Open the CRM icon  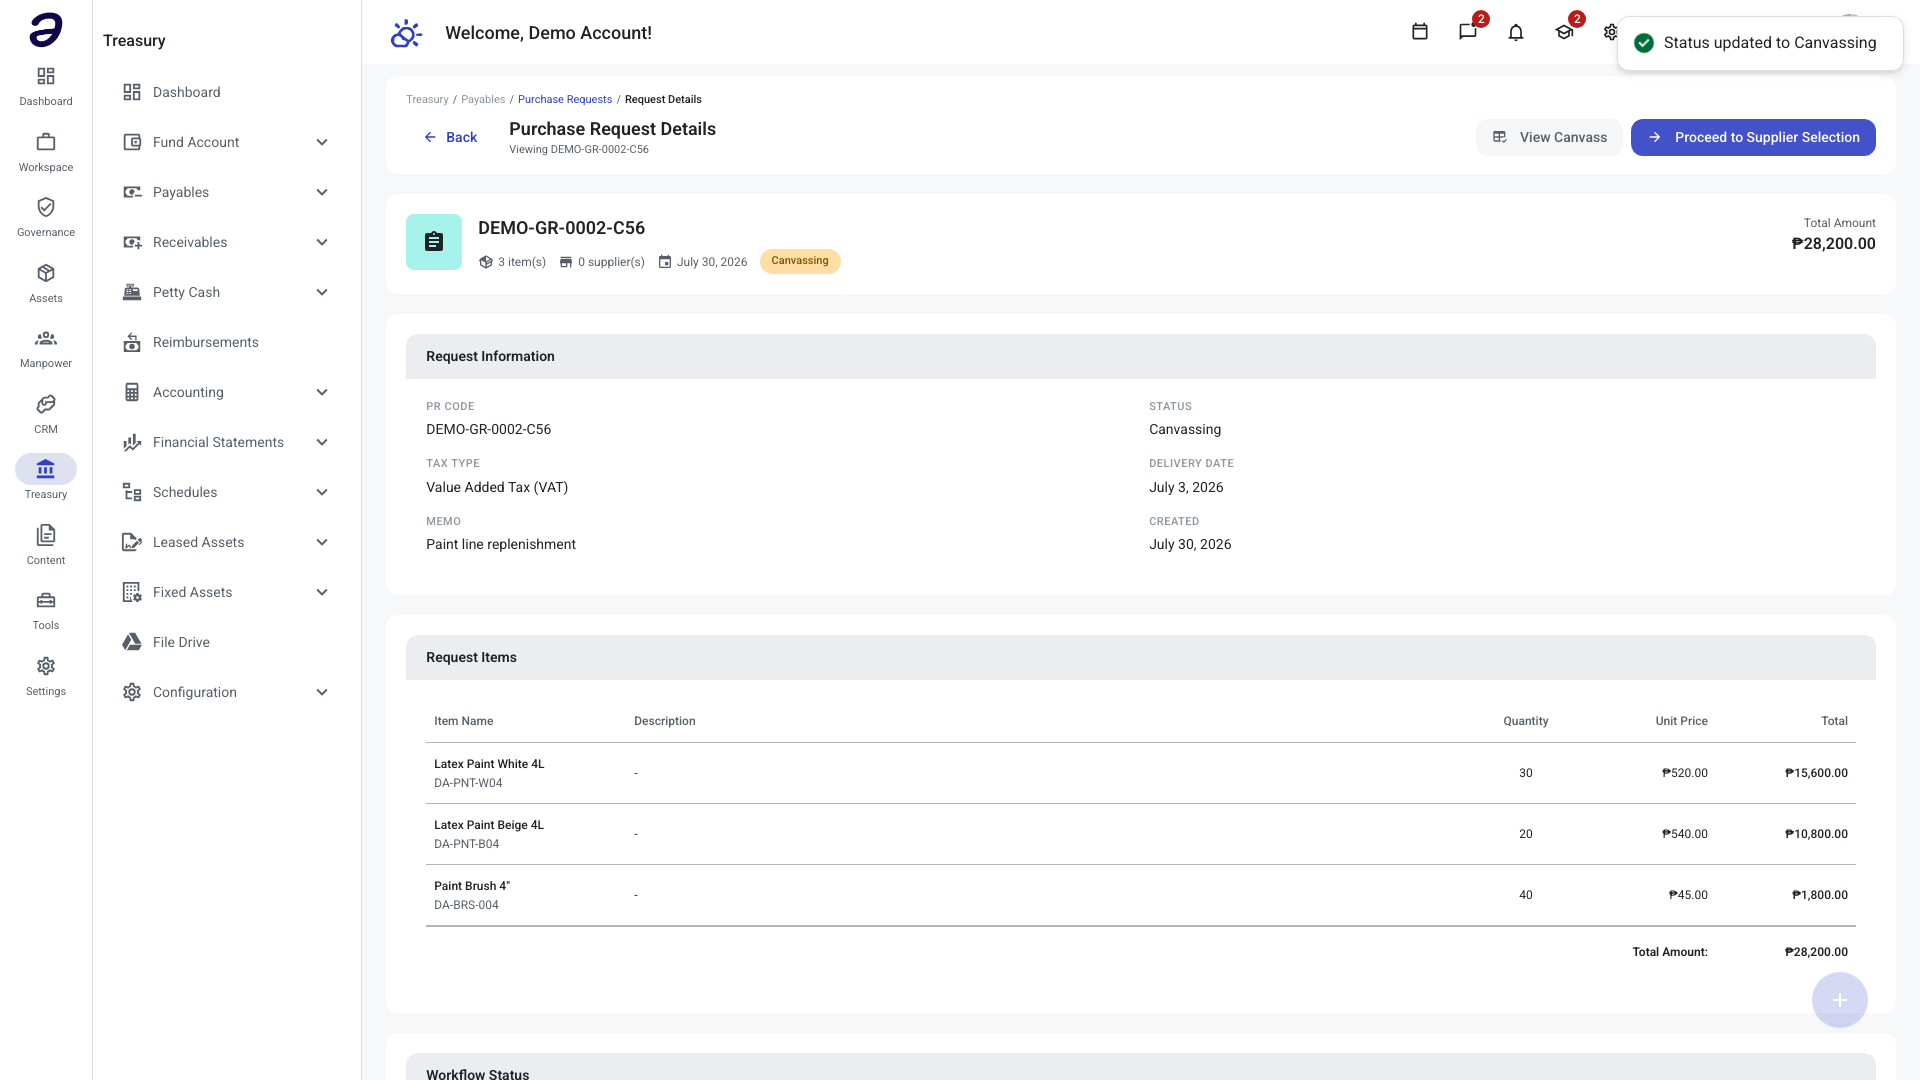[x=46, y=404]
